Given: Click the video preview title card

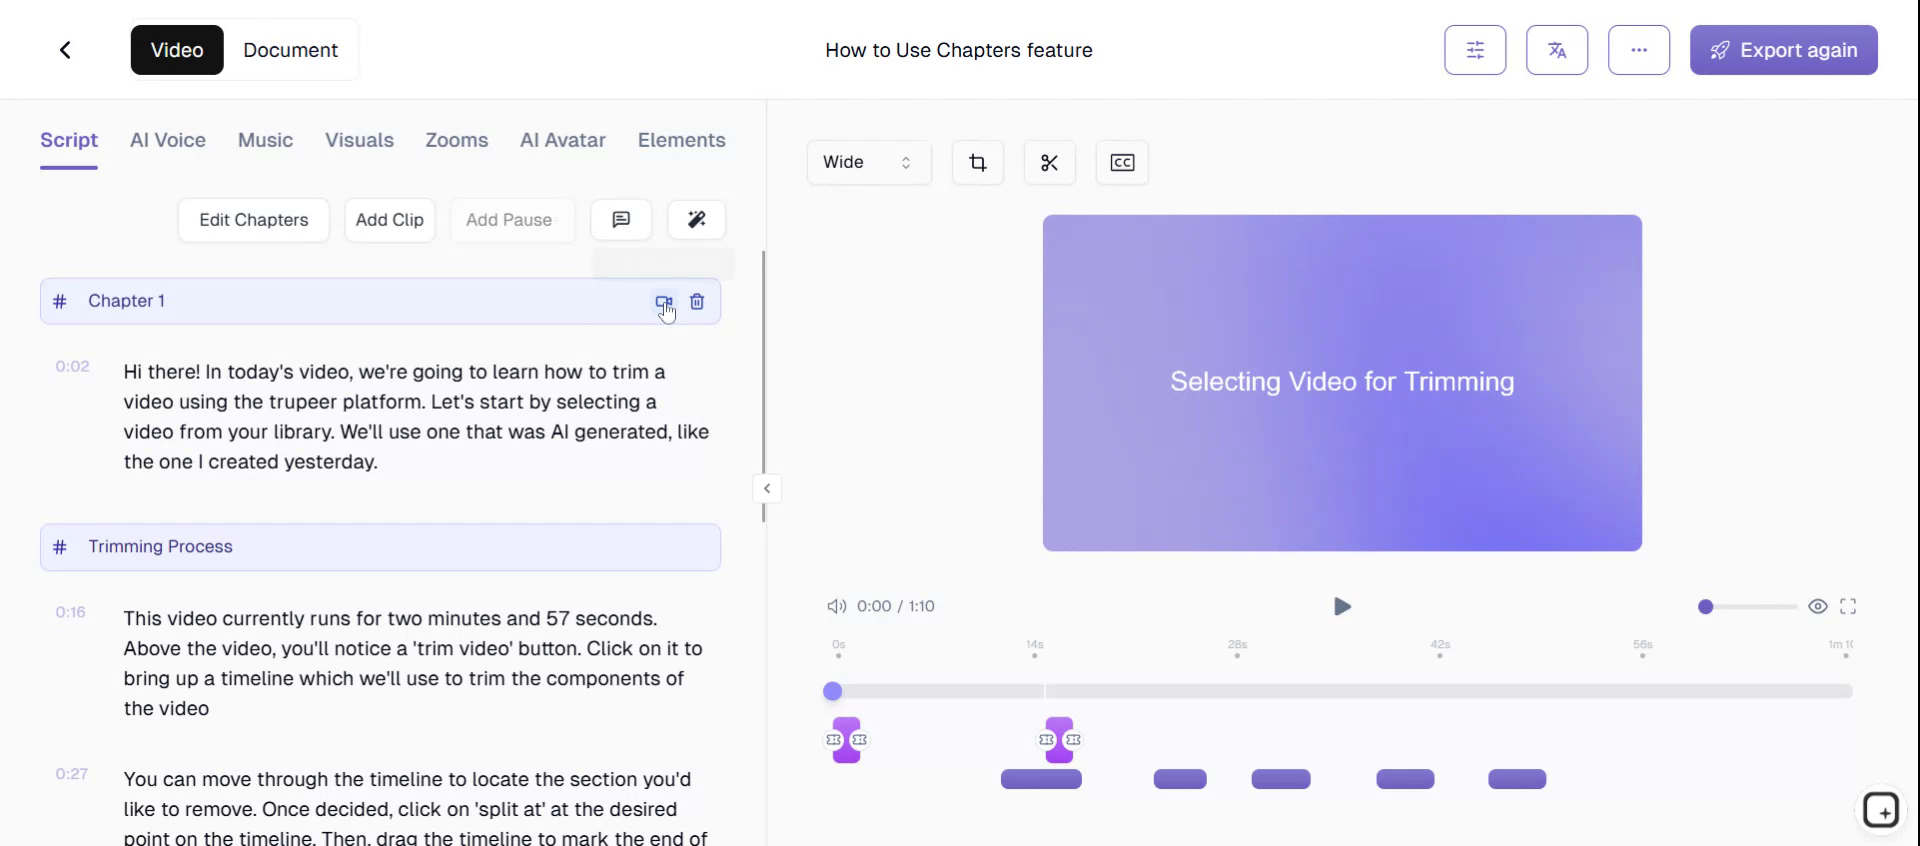Looking at the screenshot, I should (x=1342, y=383).
